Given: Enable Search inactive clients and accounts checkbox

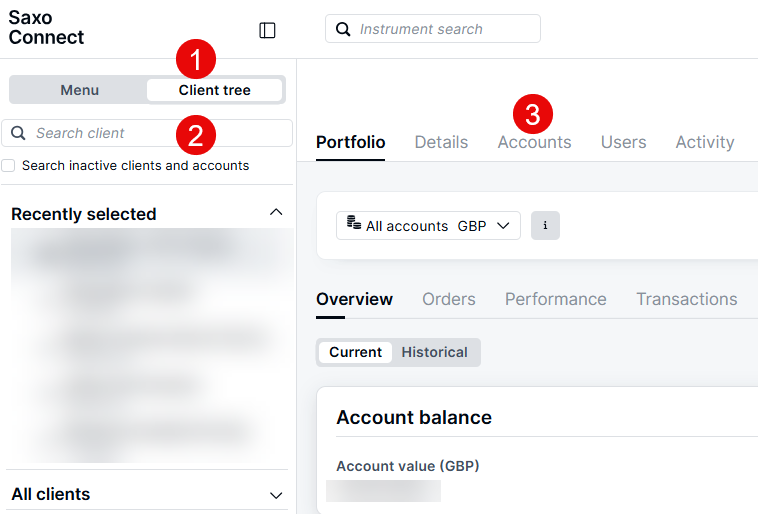Looking at the screenshot, I should (x=8, y=165).
